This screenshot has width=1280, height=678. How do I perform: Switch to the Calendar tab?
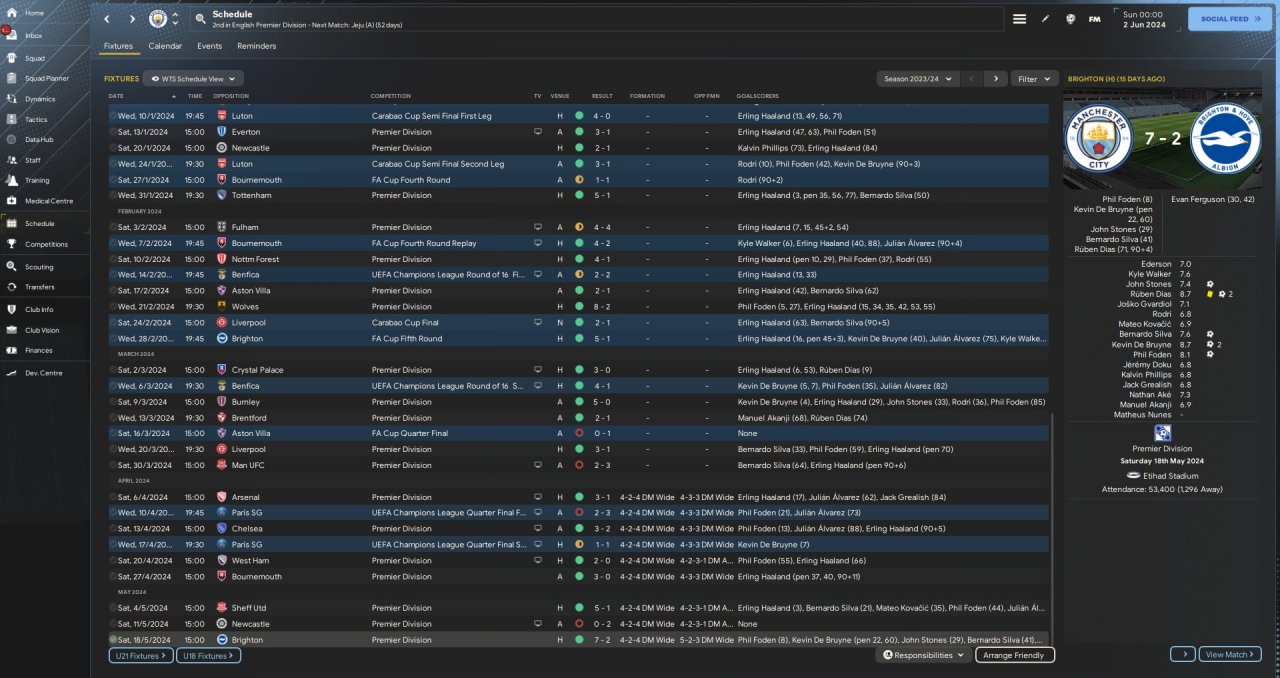(x=165, y=46)
